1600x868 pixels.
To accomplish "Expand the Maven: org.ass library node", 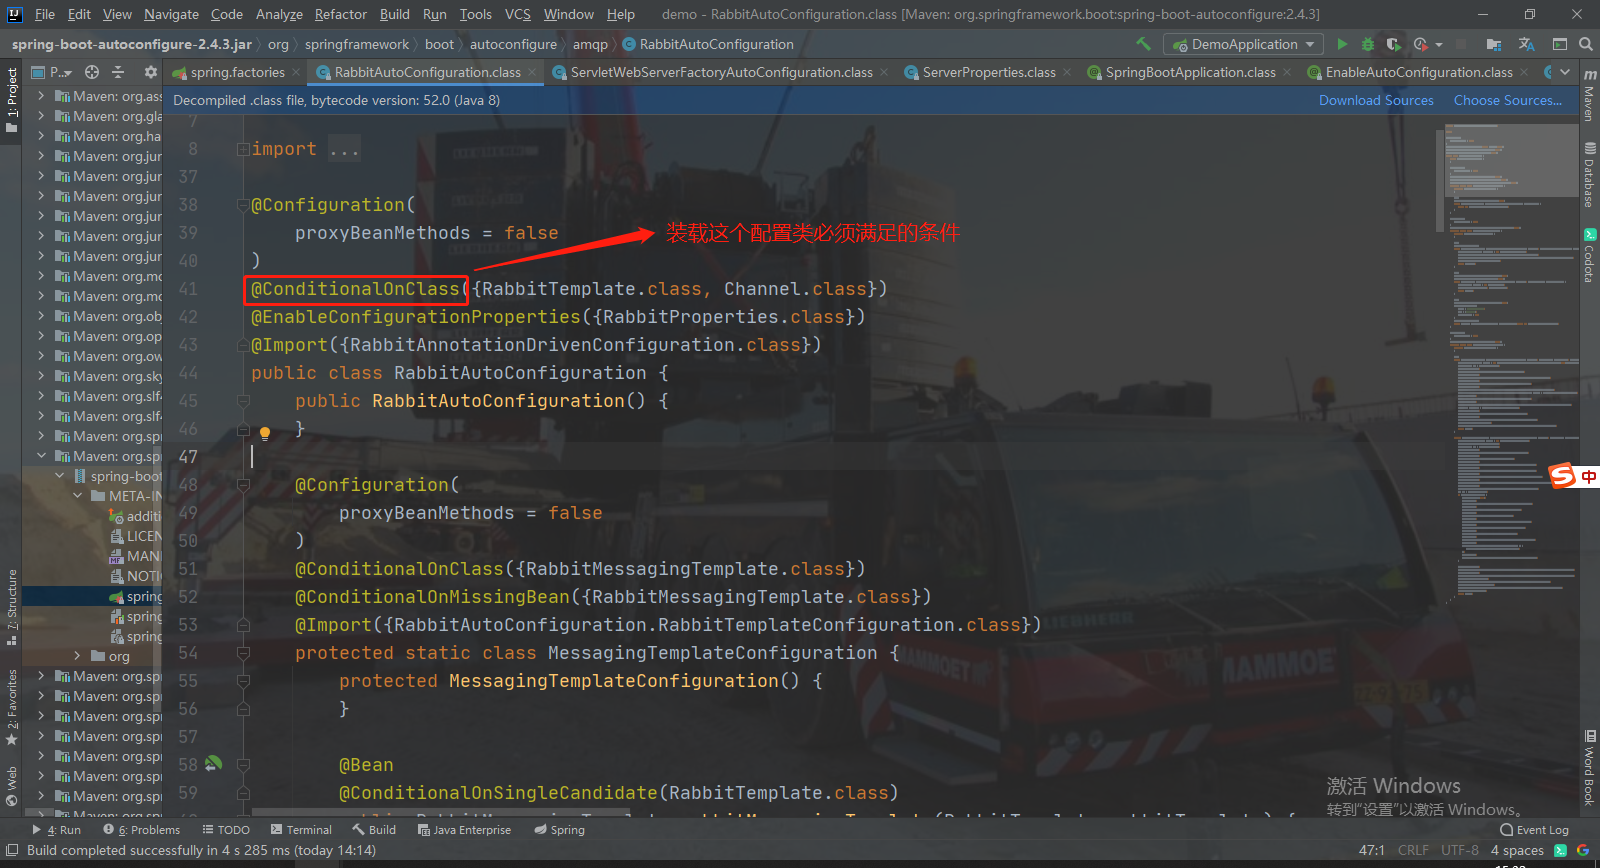I will click(x=41, y=96).
